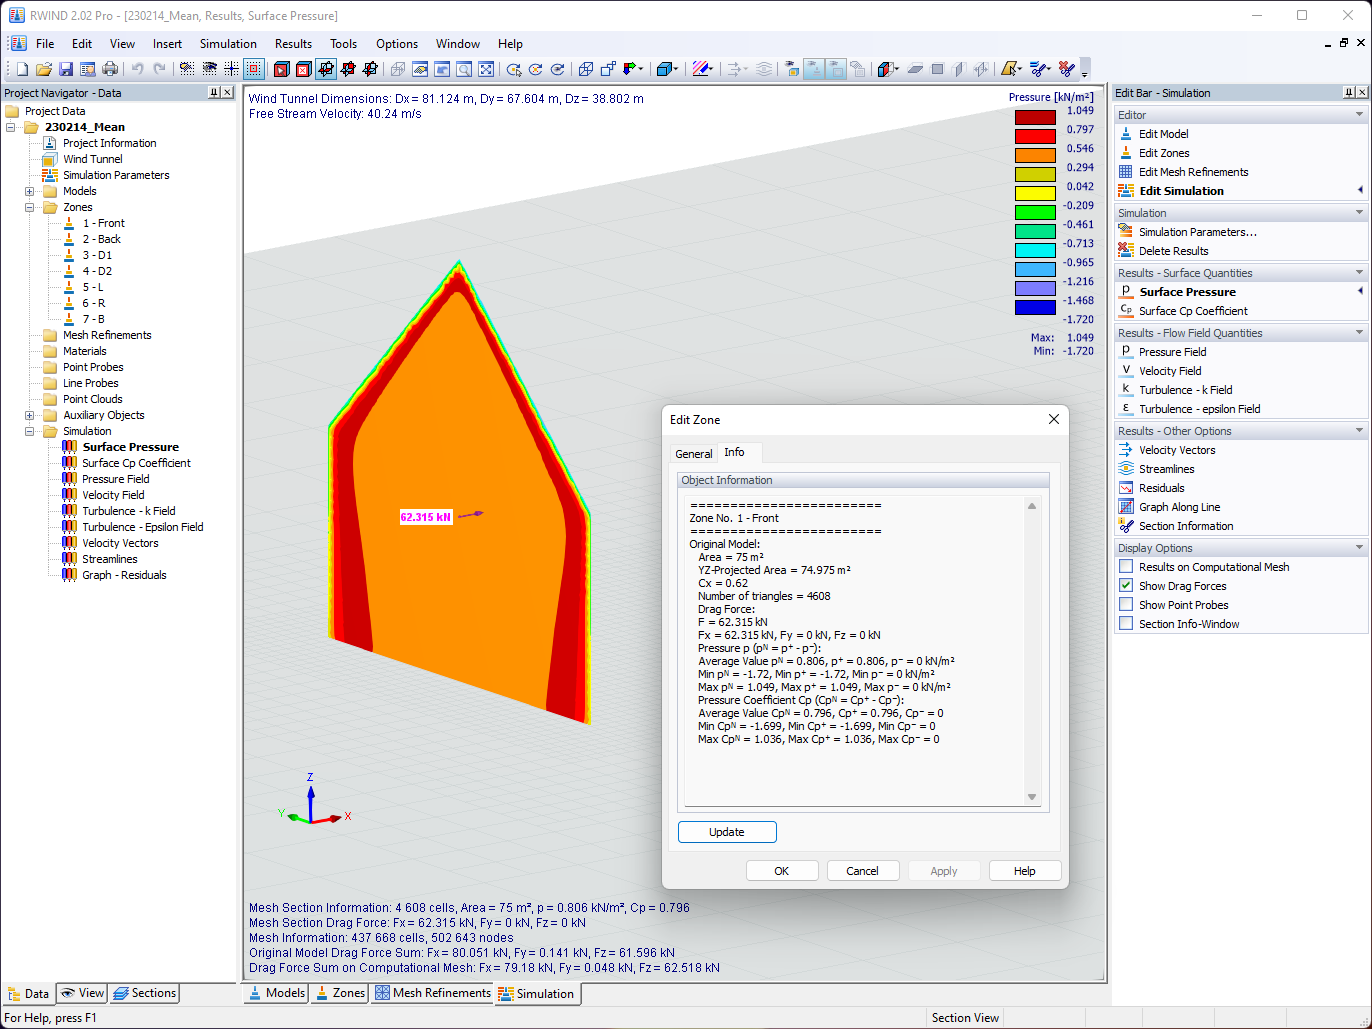Expand the Models tree node
This screenshot has width=1372, height=1029.
click(30, 191)
